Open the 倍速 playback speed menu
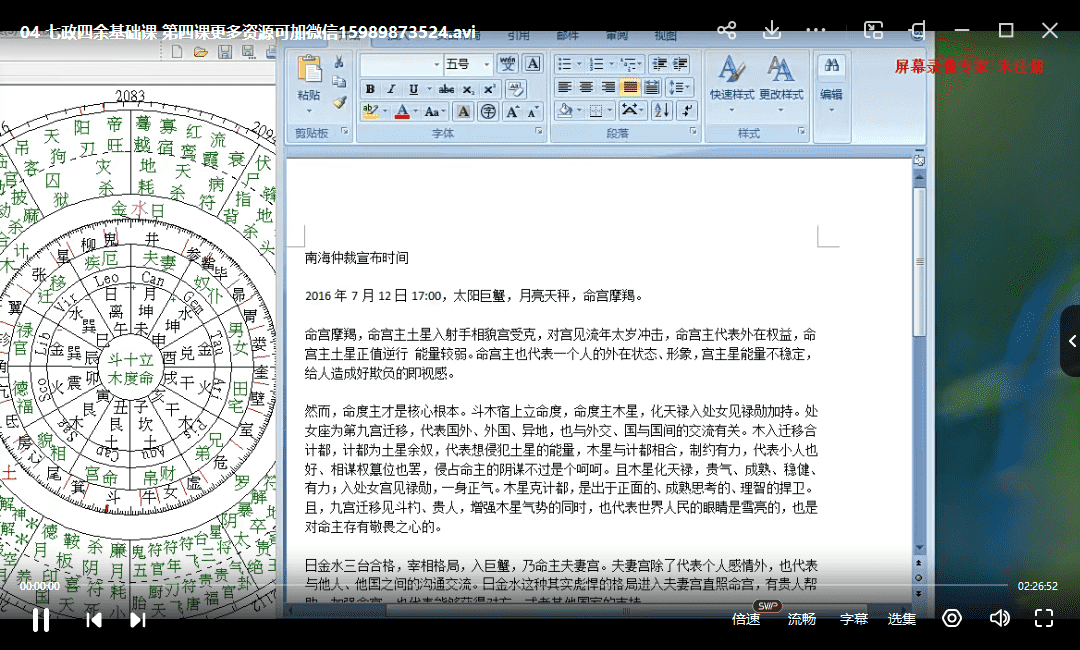 tap(746, 619)
